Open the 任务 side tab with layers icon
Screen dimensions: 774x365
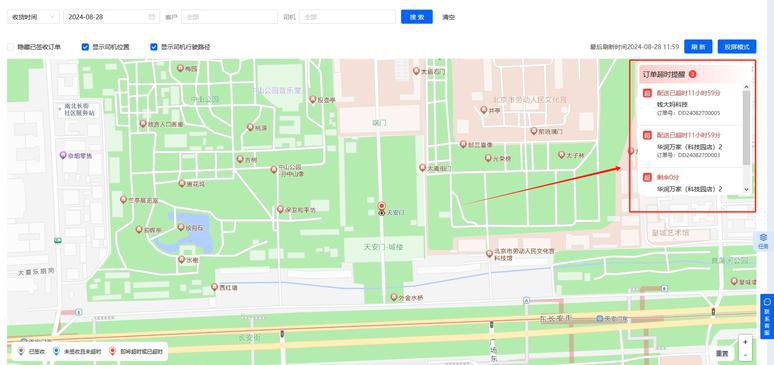pyautogui.click(x=764, y=241)
